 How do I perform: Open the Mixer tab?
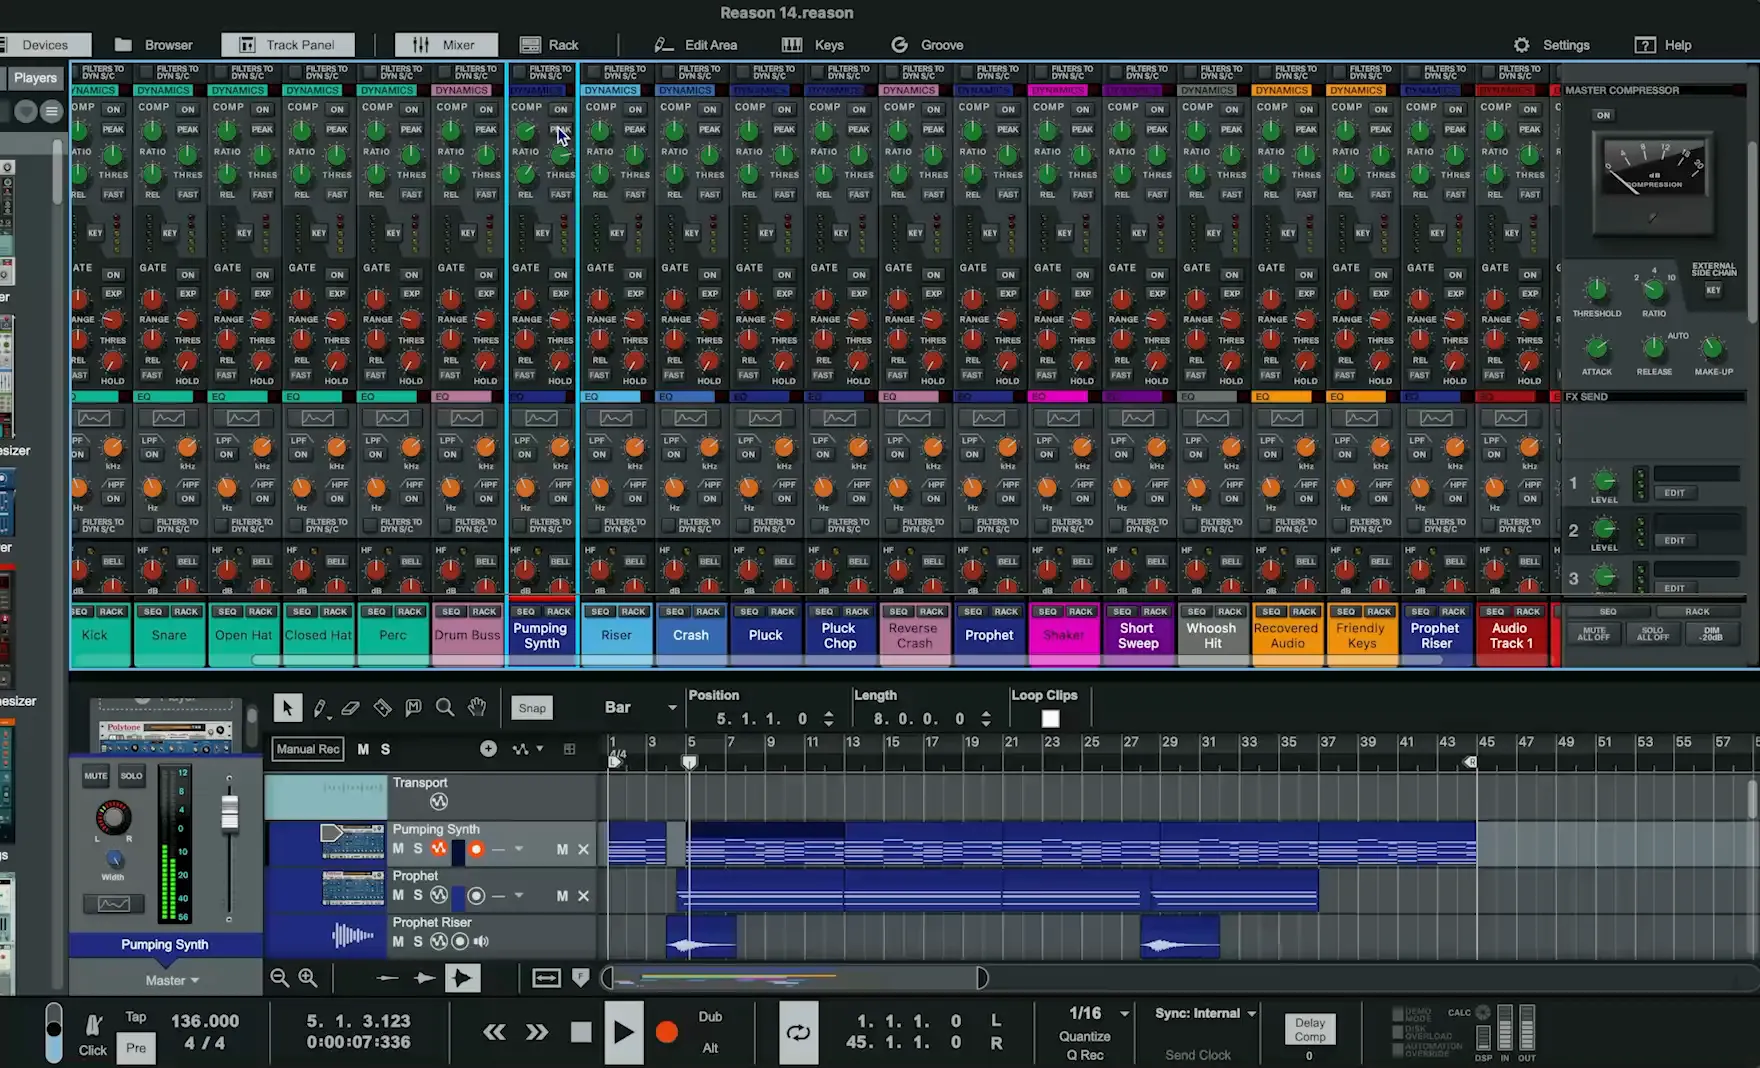coord(446,45)
